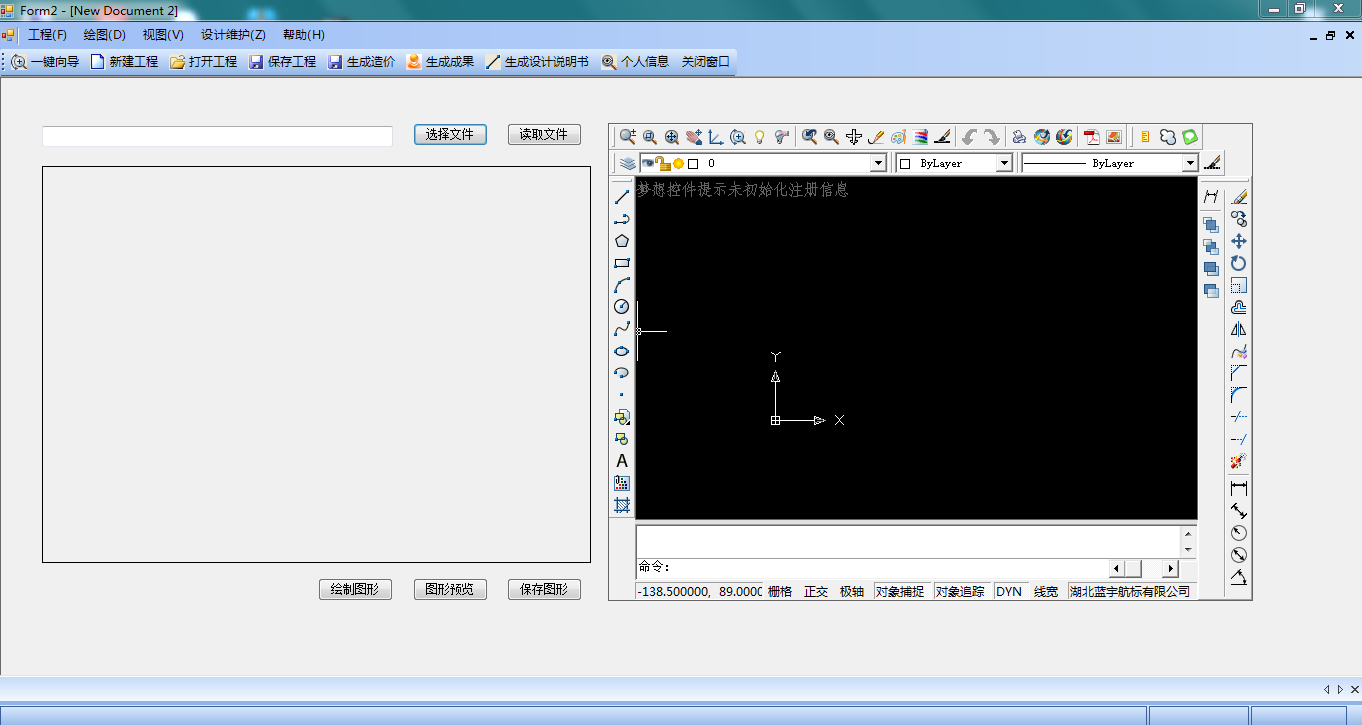The image size is (1362, 725).
Task: Click the command line 命令 input
Action: coord(873,568)
